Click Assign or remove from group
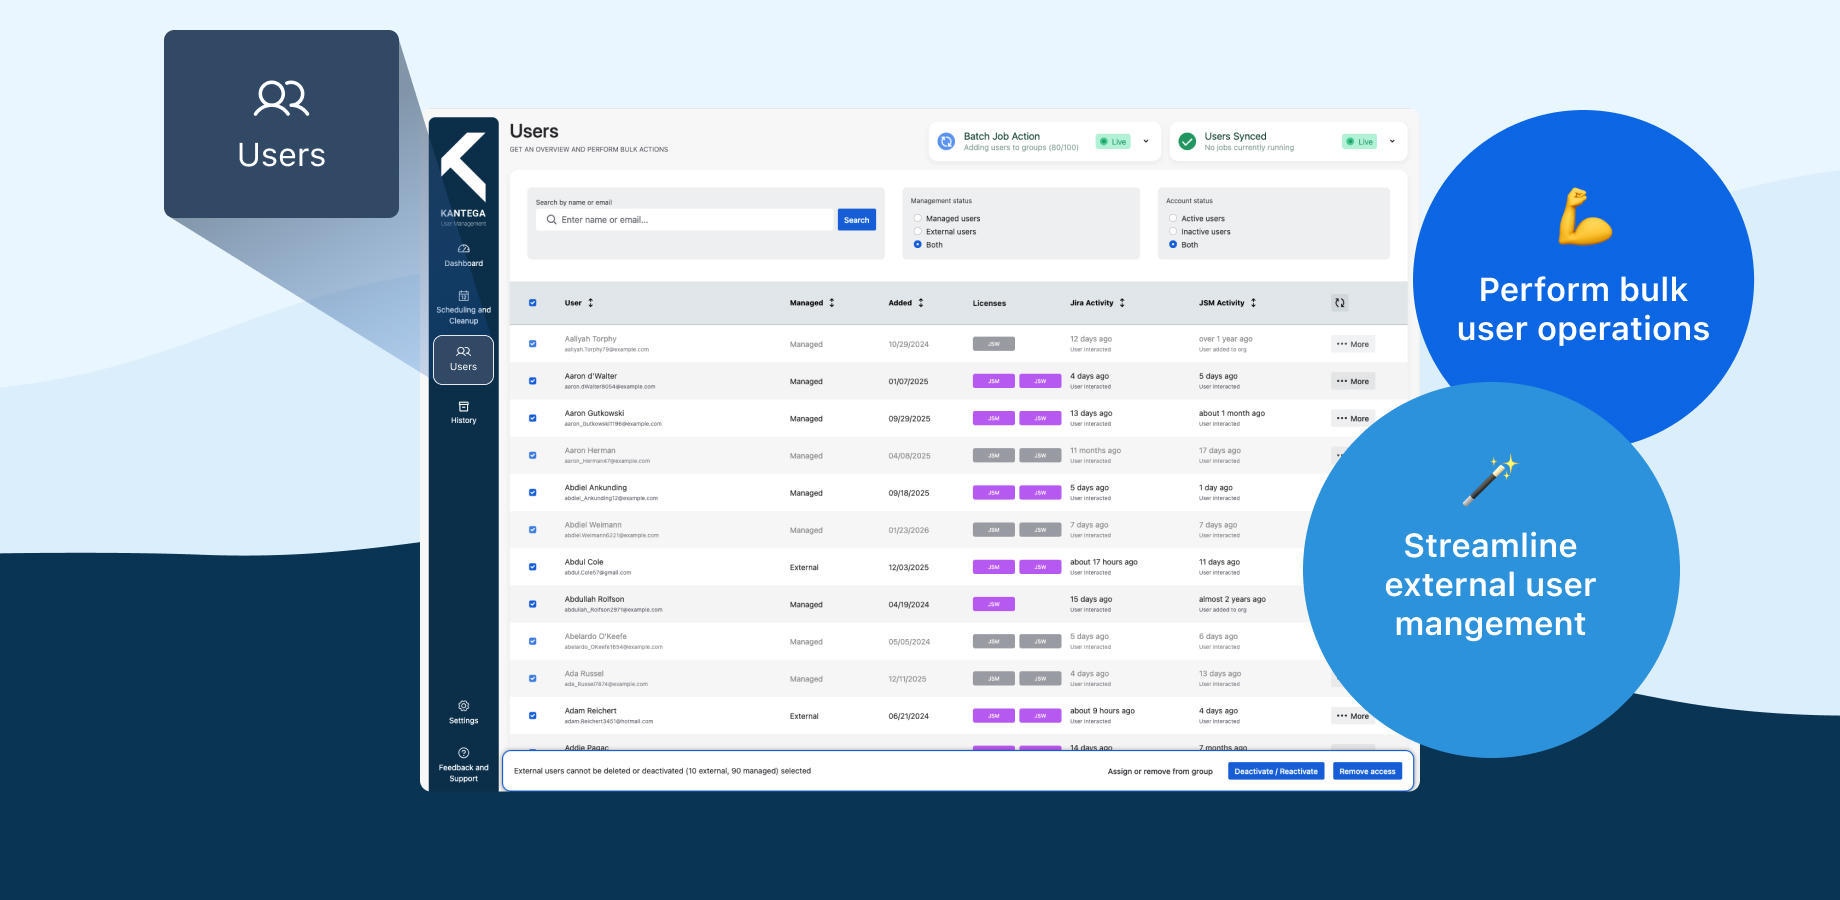The image size is (1840, 900). pyautogui.click(x=1160, y=771)
